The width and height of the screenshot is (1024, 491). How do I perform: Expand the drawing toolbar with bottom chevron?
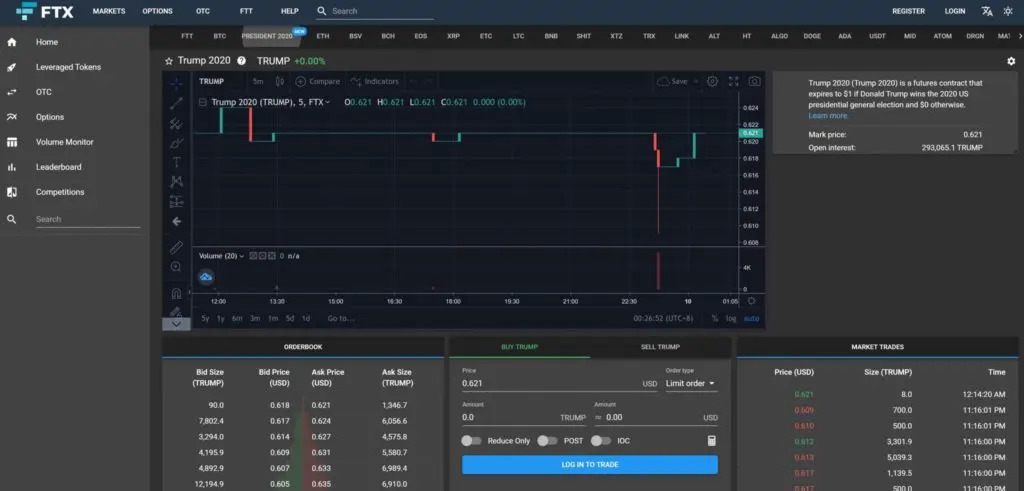(x=176, y=323)
